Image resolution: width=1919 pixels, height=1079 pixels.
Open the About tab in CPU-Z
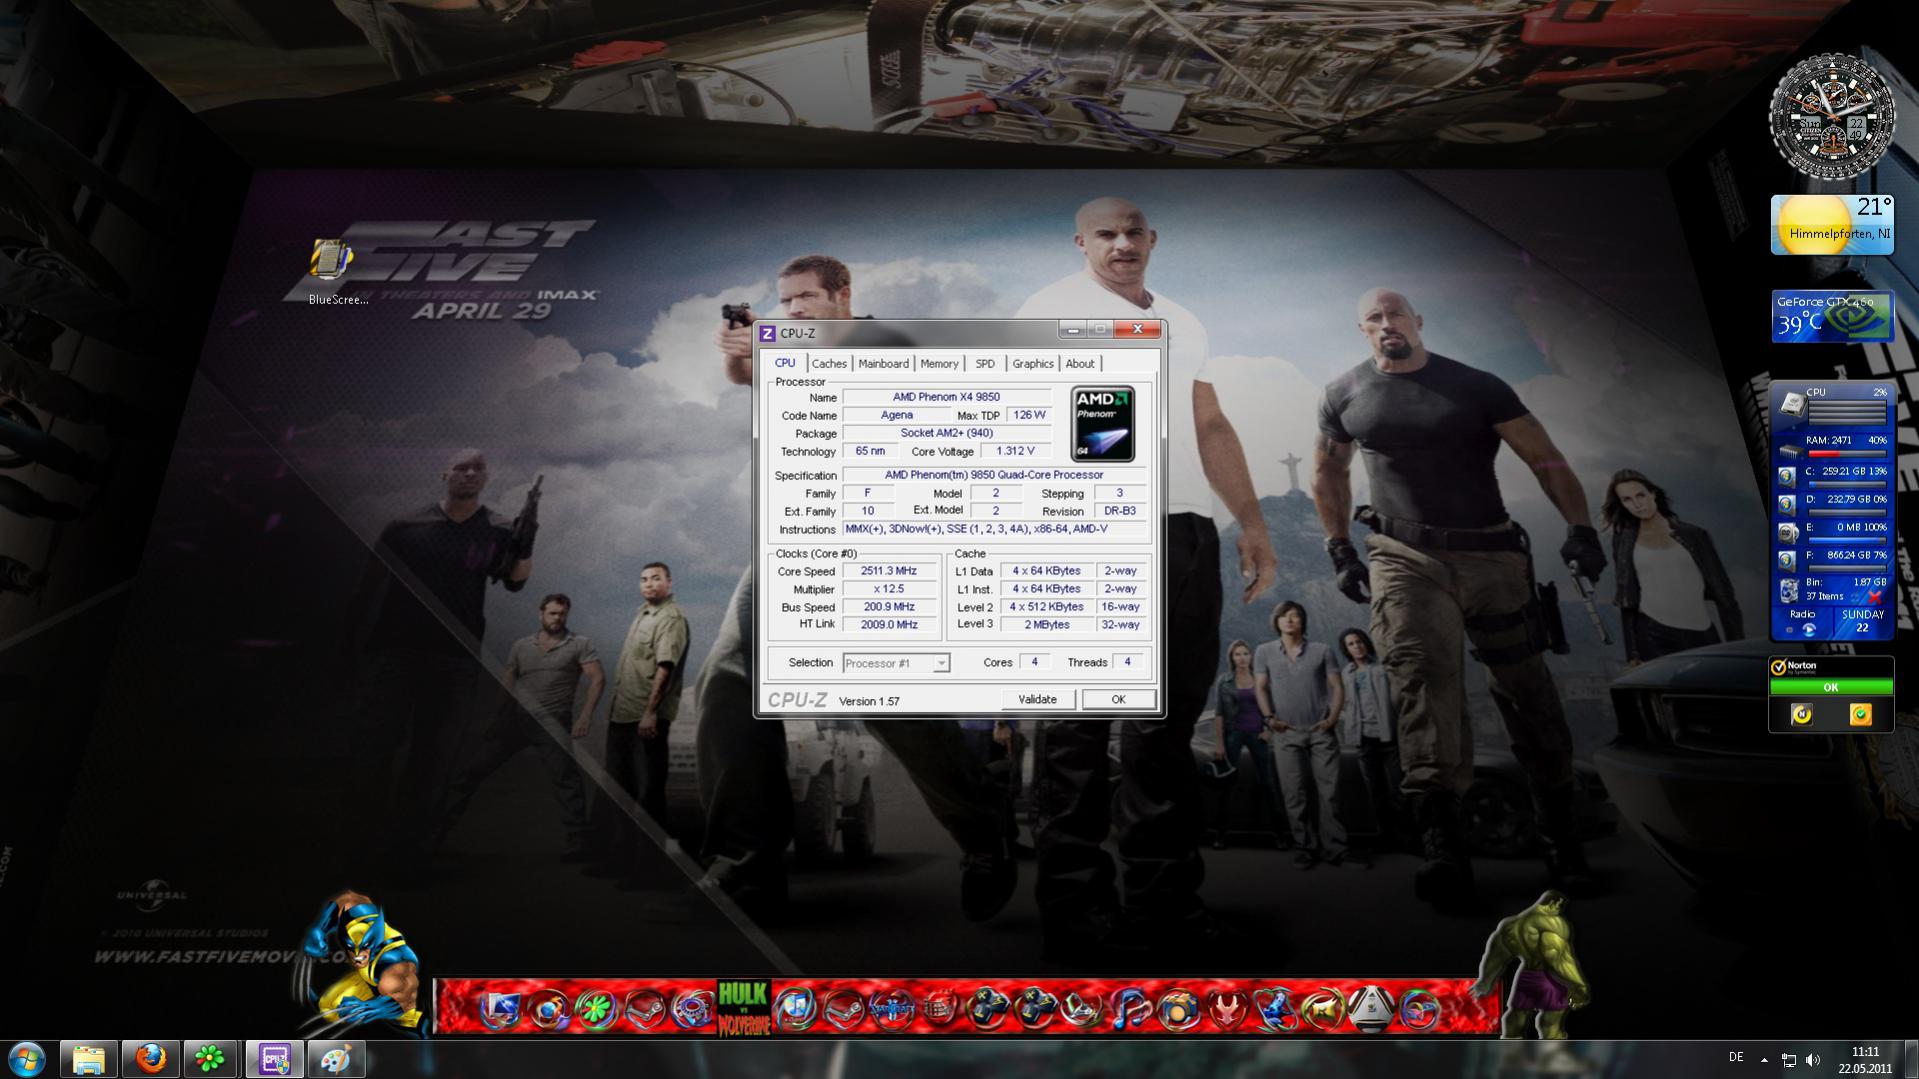click(1080, 364)
